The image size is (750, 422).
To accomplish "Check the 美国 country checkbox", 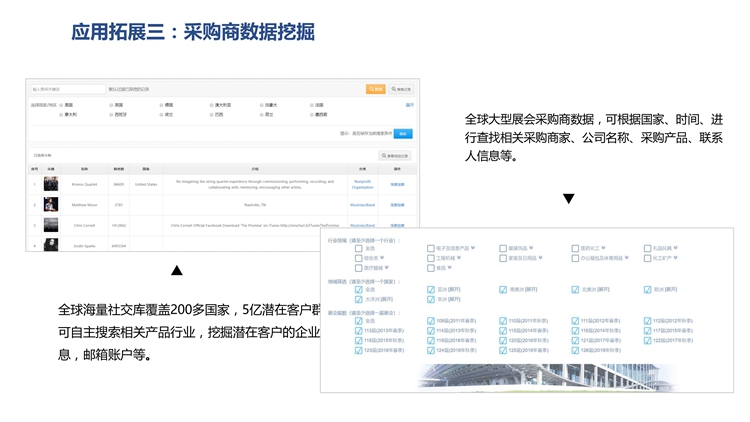I will tap(61, 104).
